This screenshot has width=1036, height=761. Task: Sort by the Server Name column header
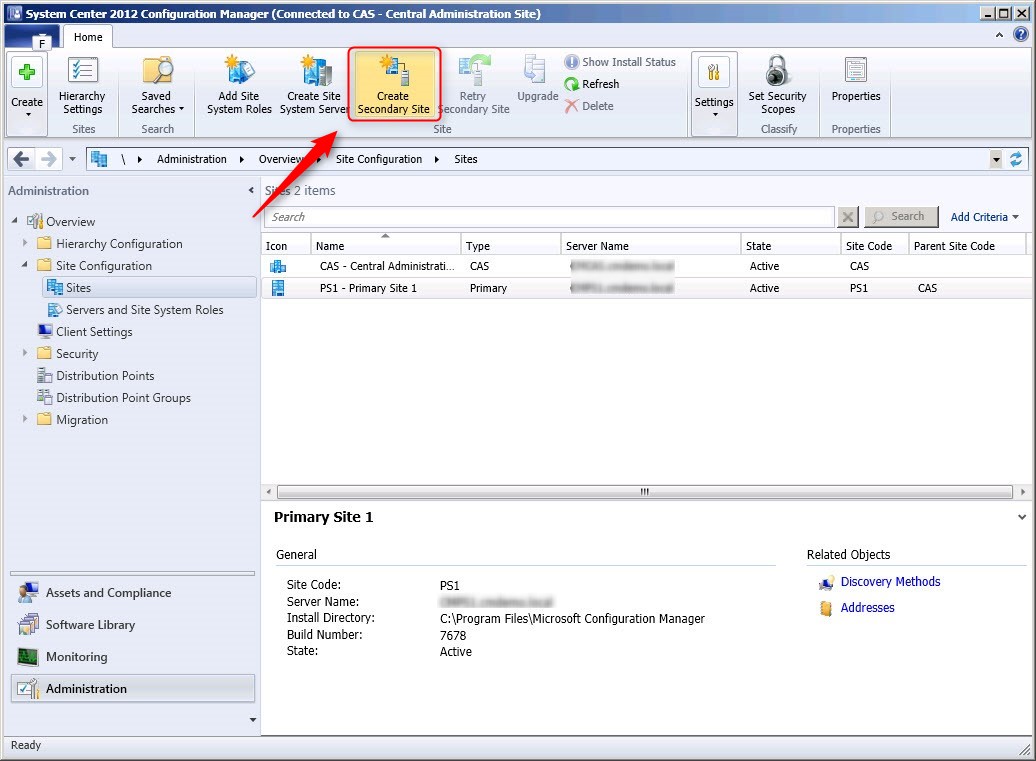[650, 245]
